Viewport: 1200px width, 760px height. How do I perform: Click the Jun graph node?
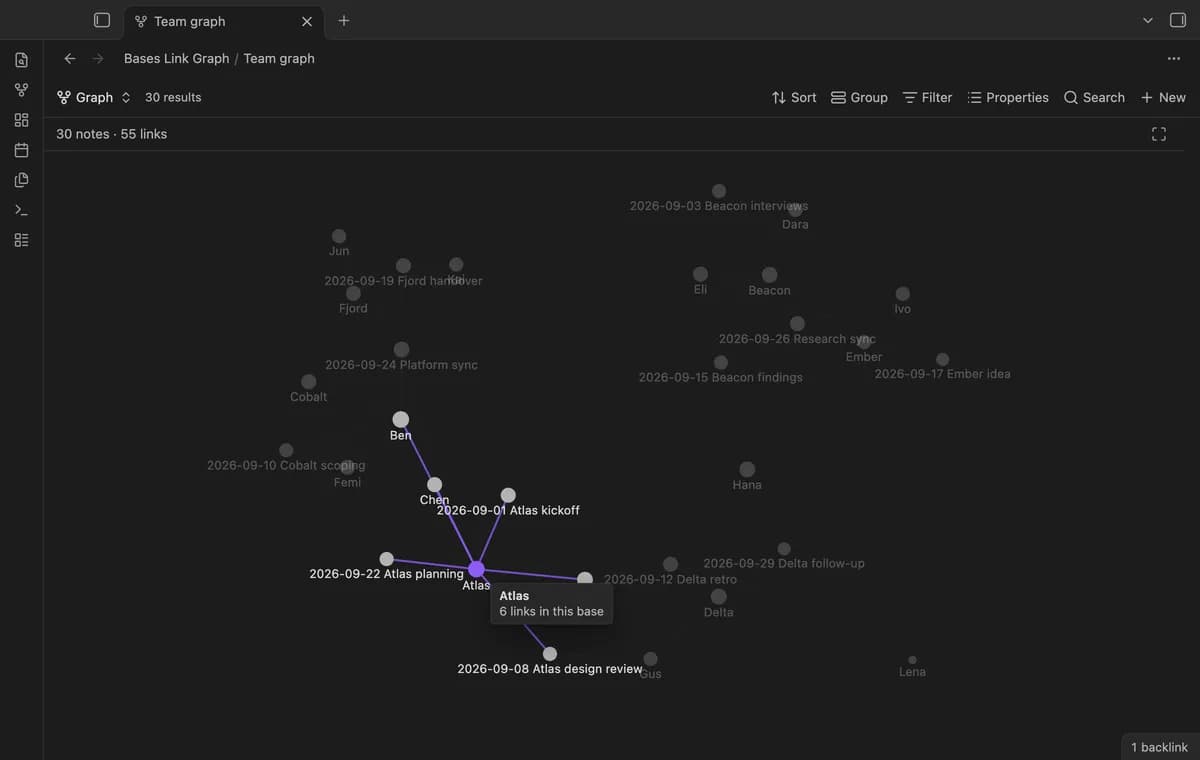click(339, 236)
